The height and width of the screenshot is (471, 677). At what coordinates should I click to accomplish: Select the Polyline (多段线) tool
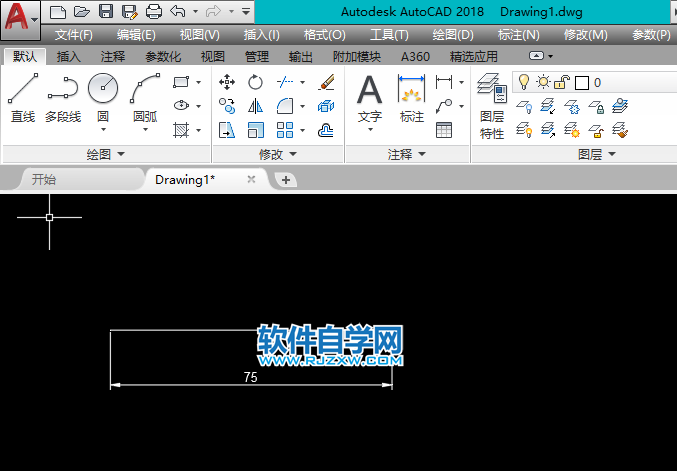tap(63, 98)
